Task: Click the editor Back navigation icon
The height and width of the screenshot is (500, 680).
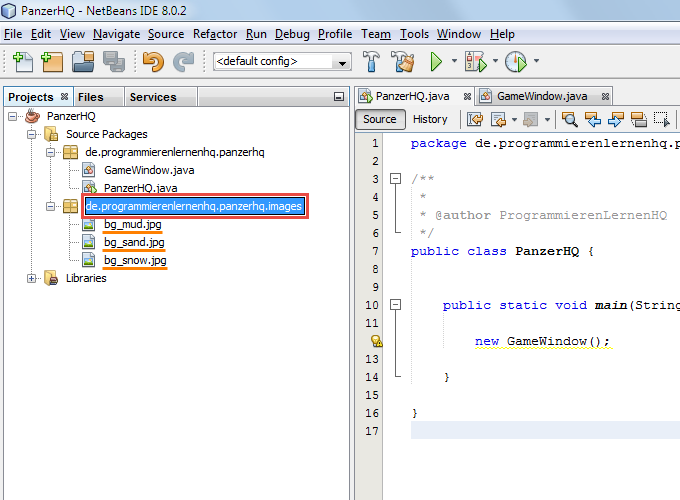Action: [x=498, y=119]
